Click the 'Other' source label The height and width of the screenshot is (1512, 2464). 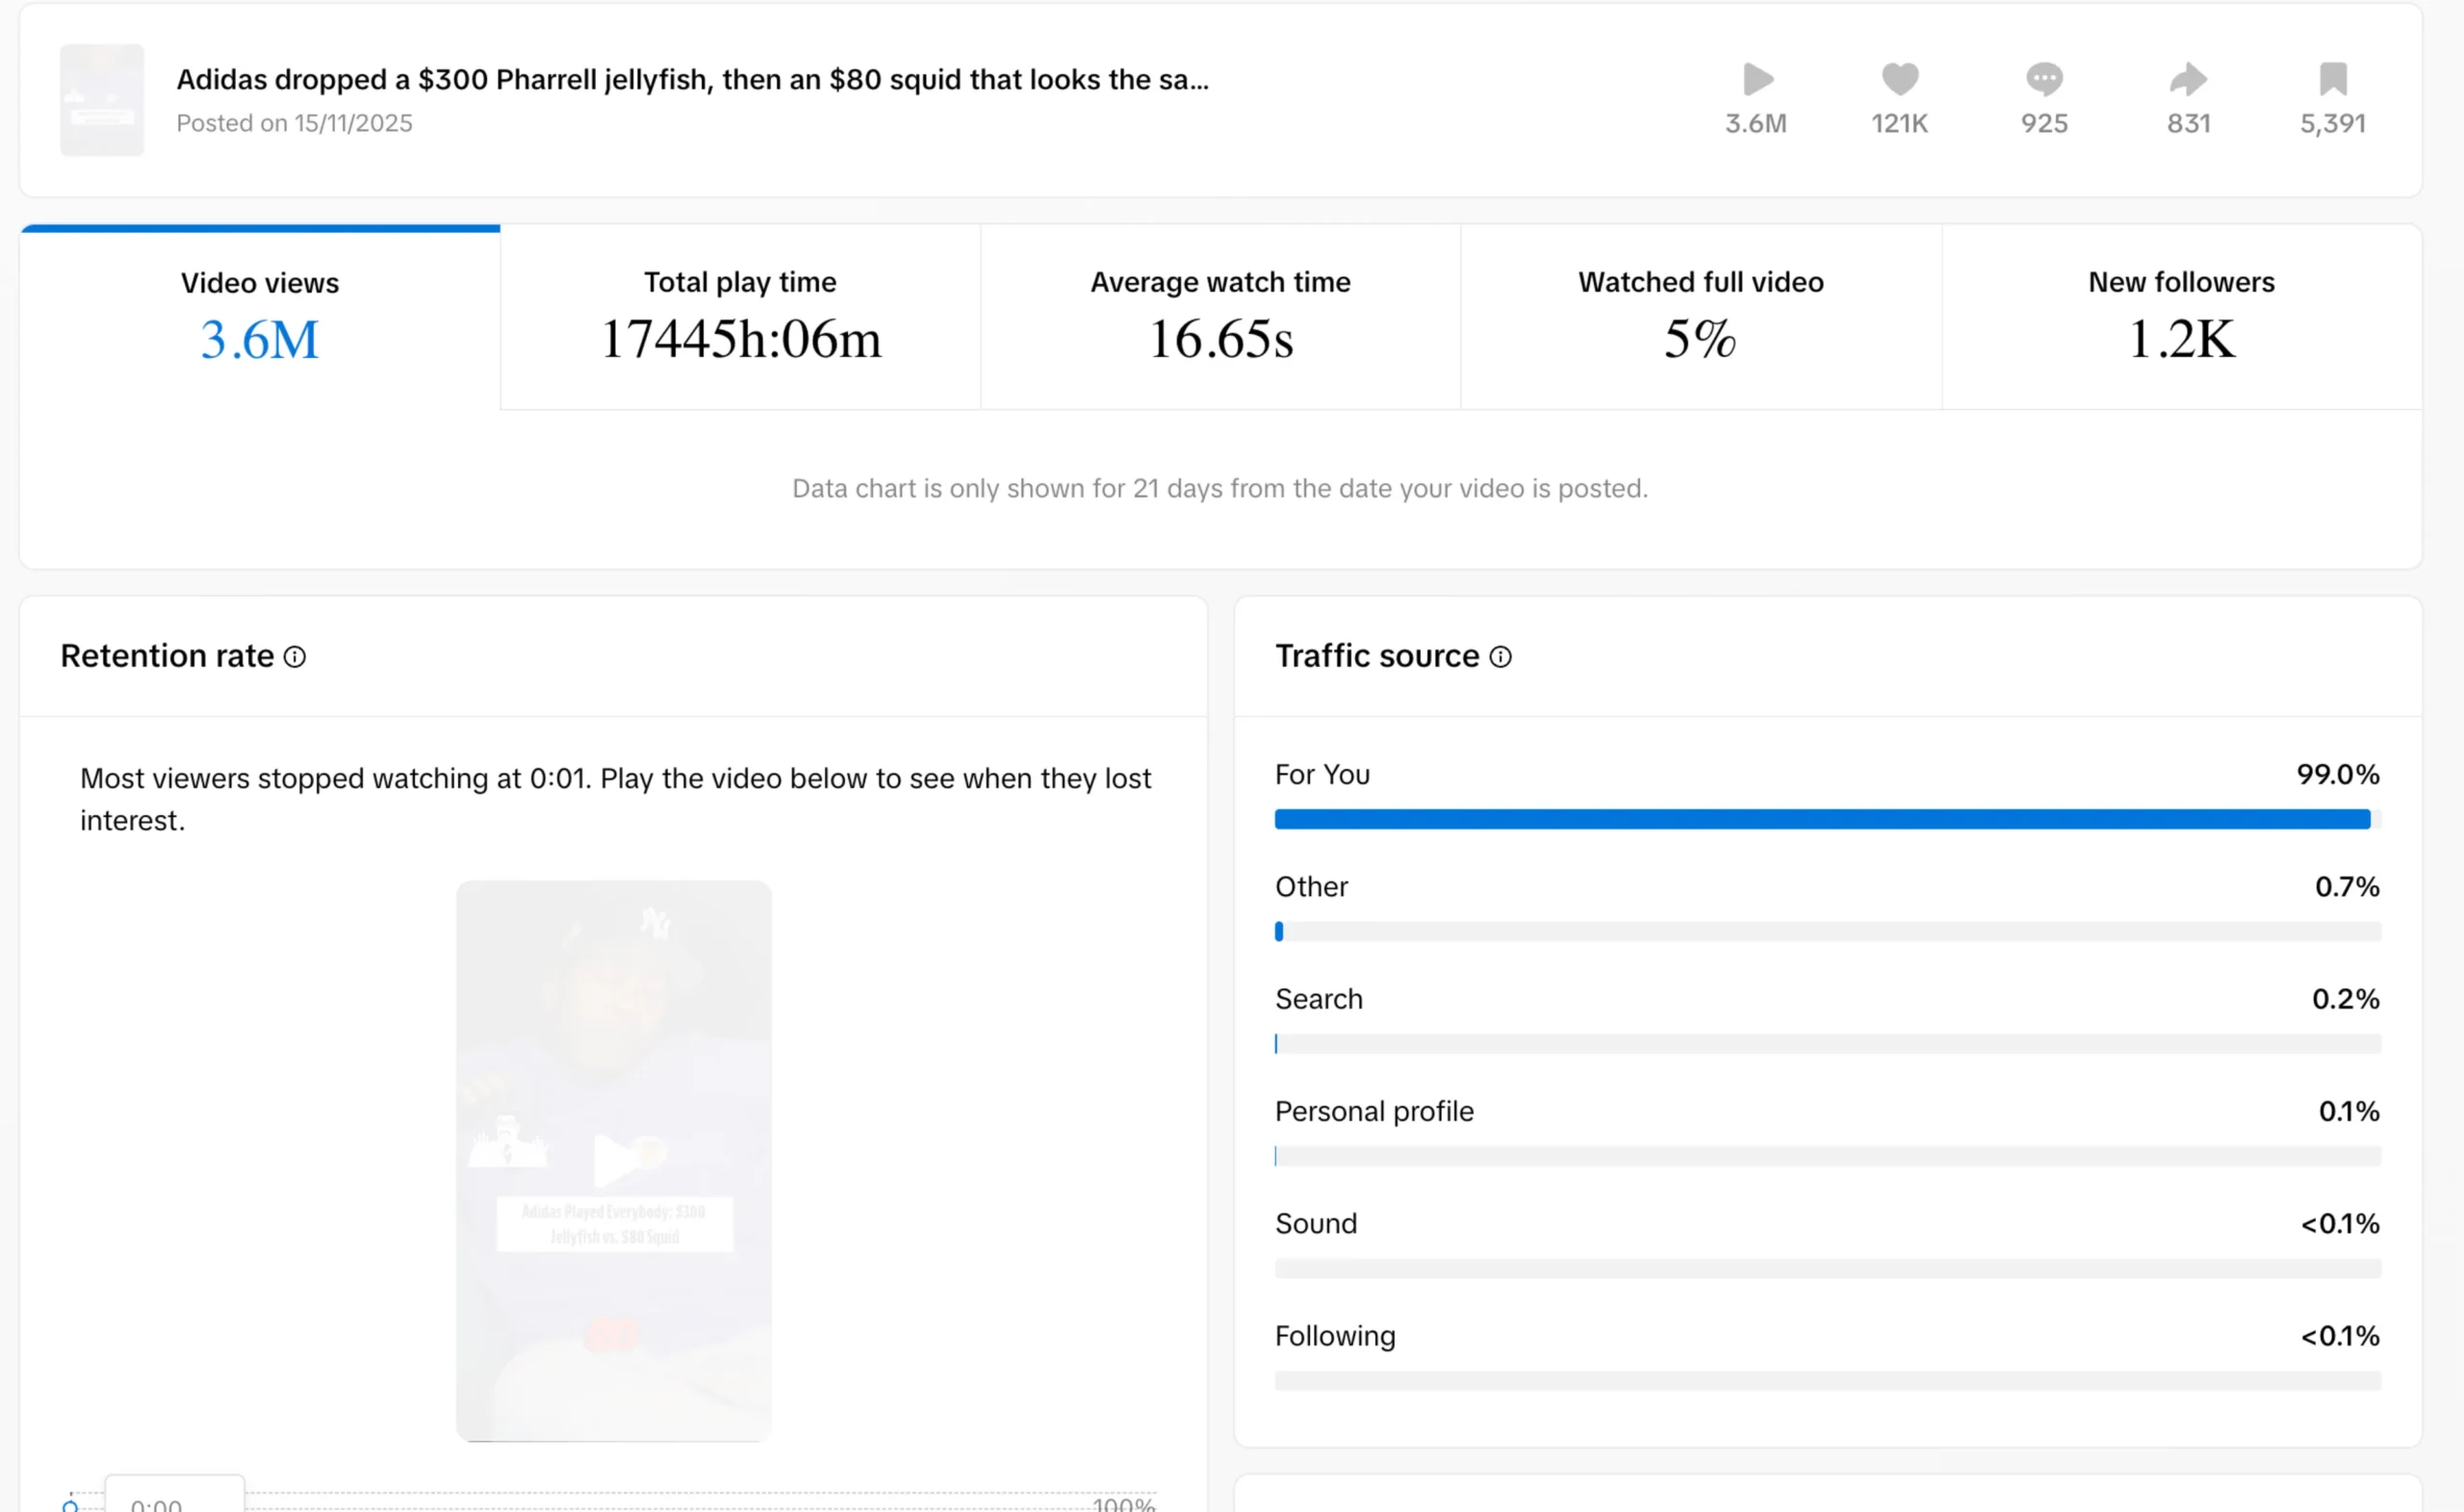(x=1311, y=886)
